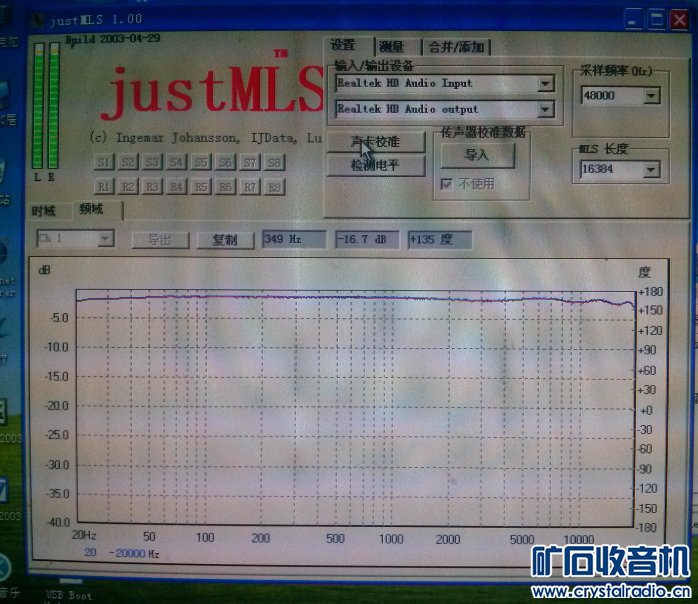Close the justMLS window
Image resolution: width=698 pixels, height=604 pixels.
pyautogui.click(x=680, y=20)
